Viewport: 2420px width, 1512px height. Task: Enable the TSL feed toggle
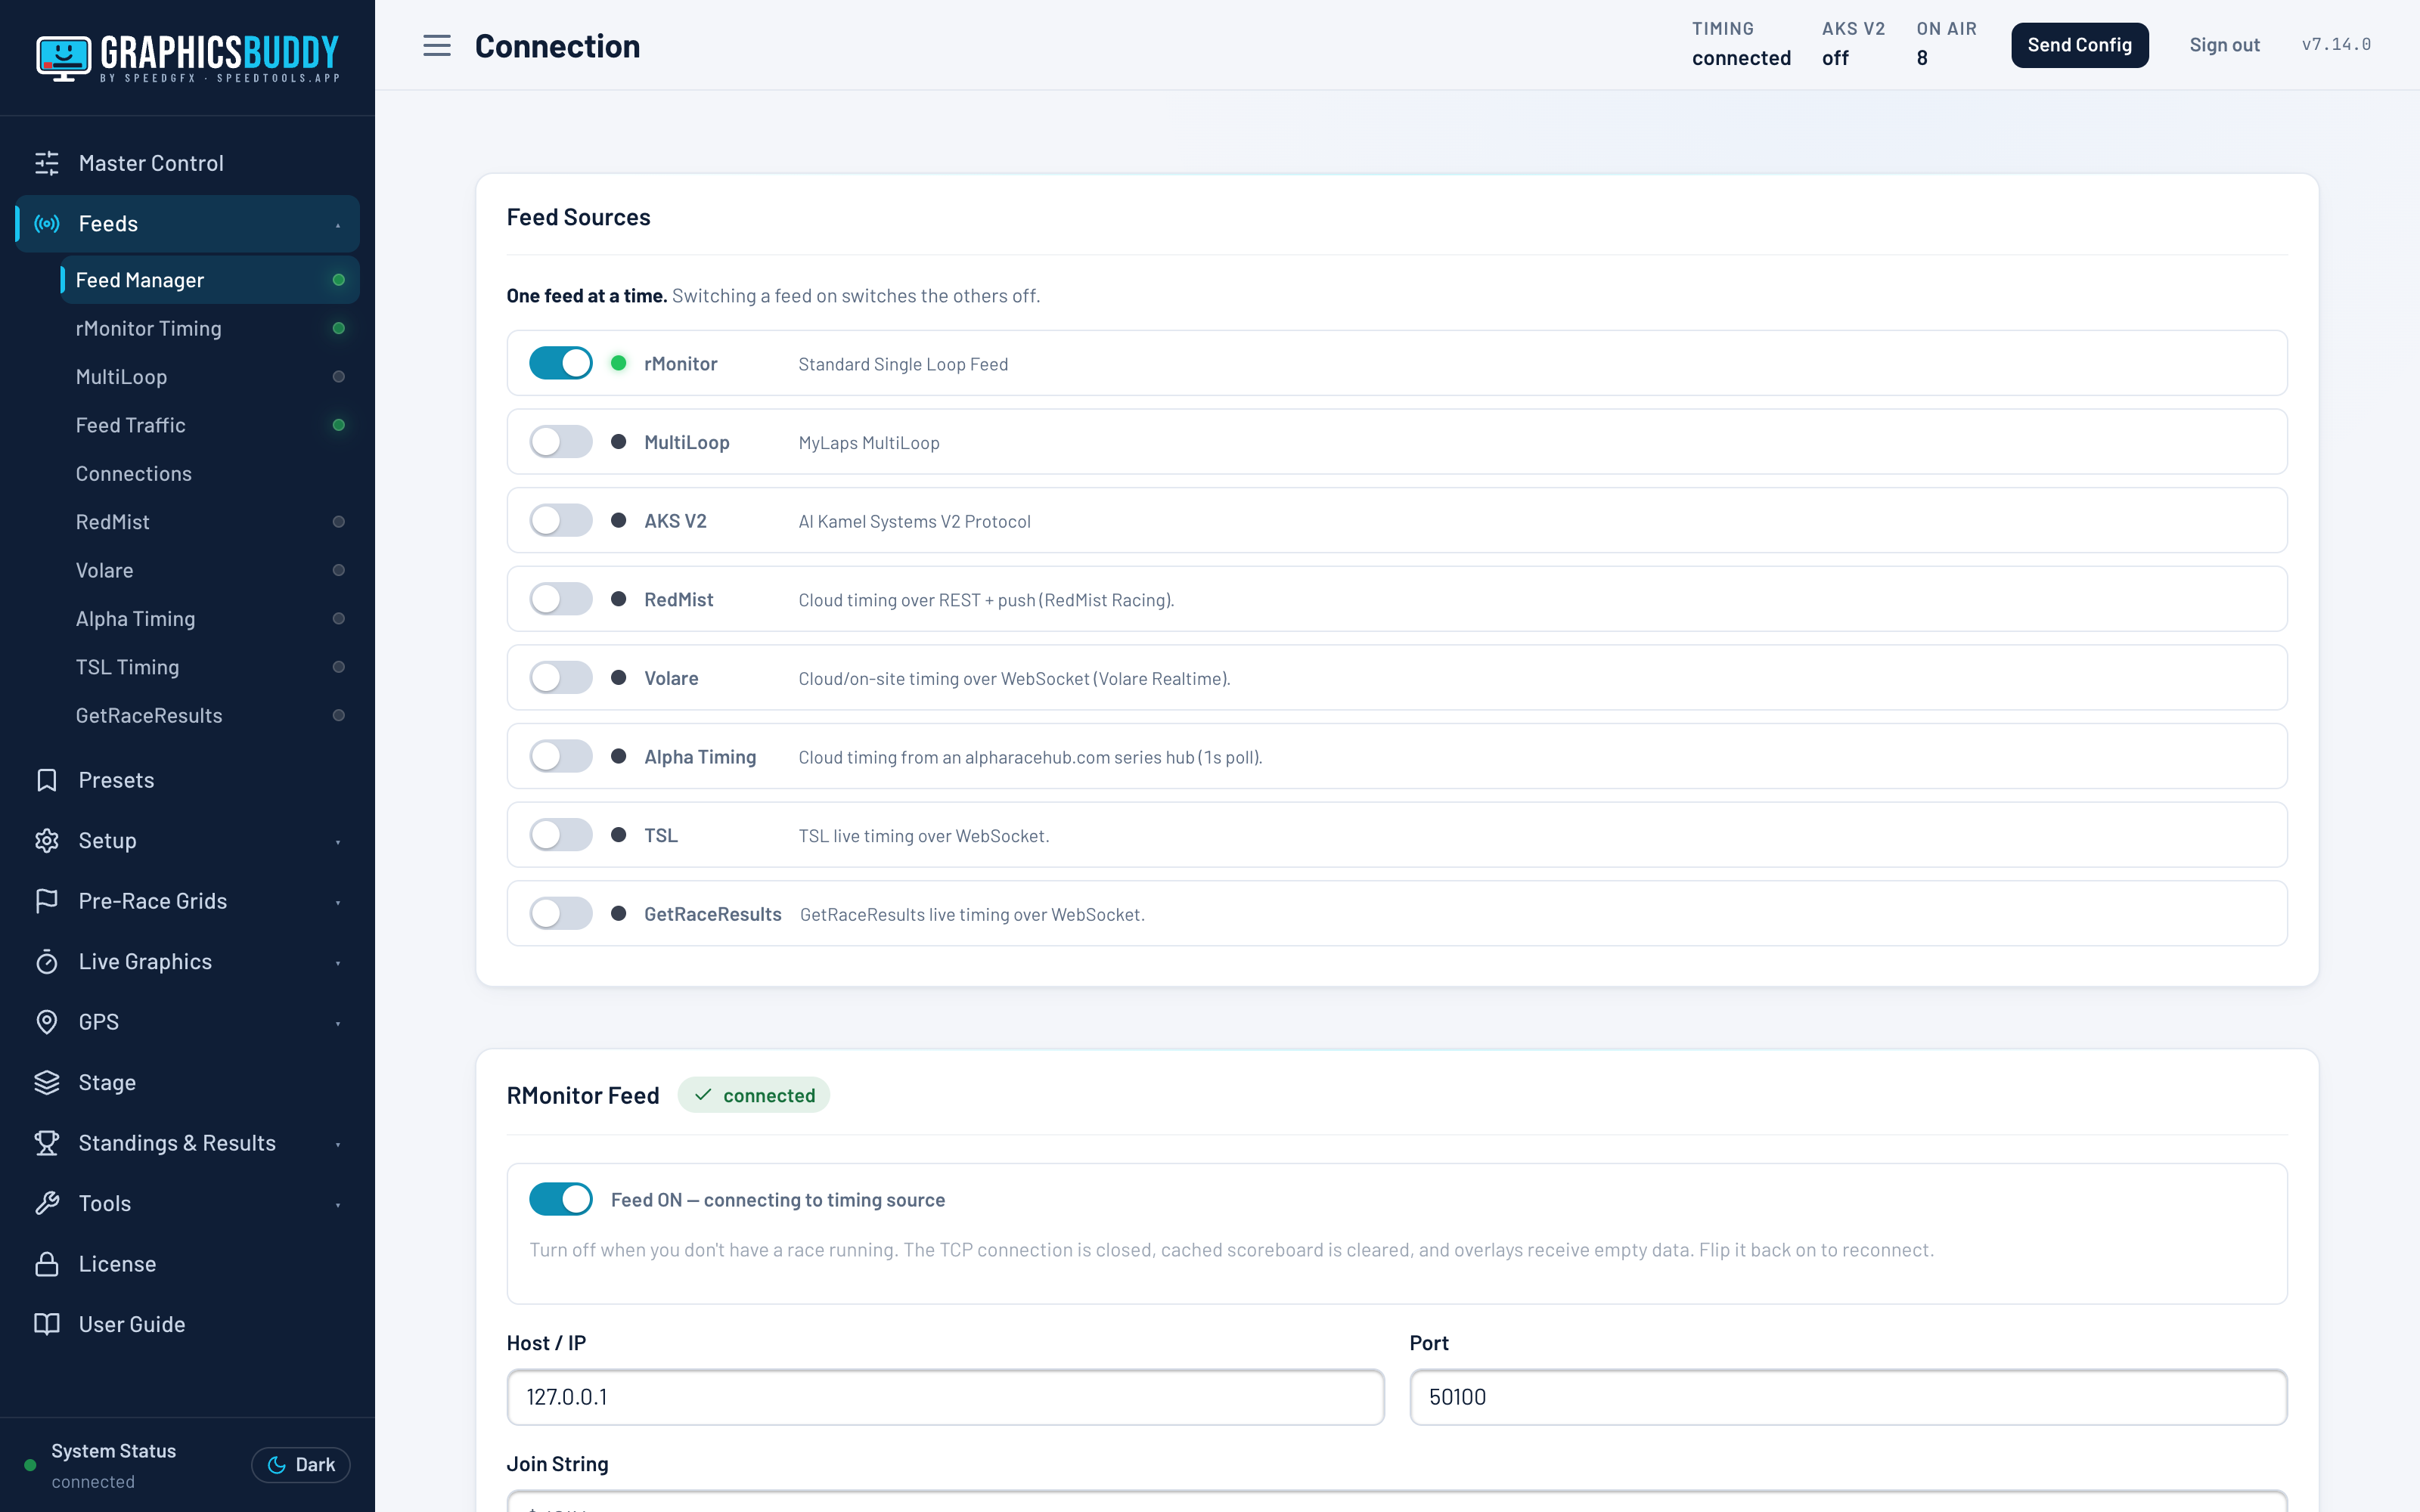coord(561,835)
